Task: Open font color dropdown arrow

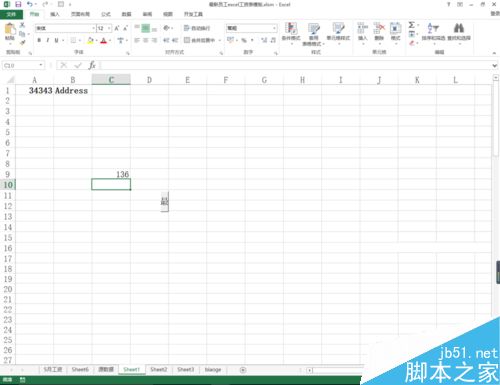Action: 110,40
